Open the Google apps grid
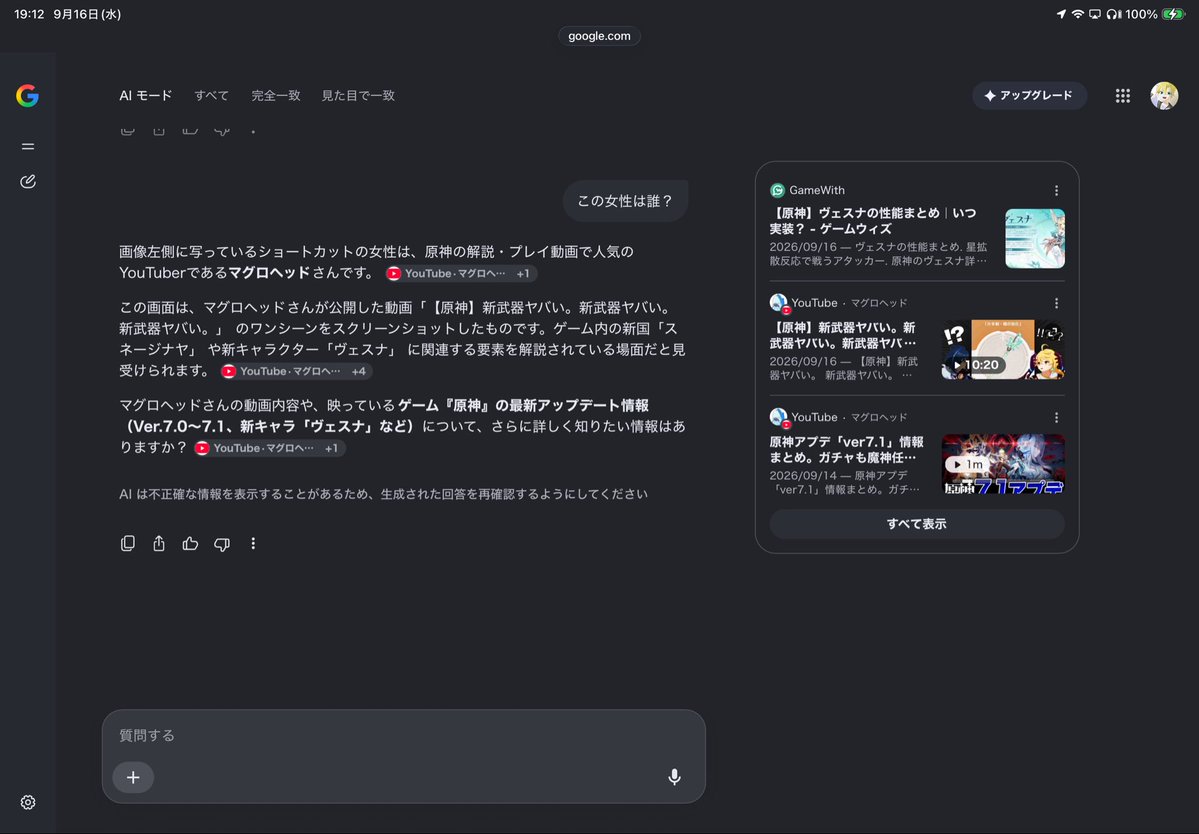 click(x=1123, y=96)
